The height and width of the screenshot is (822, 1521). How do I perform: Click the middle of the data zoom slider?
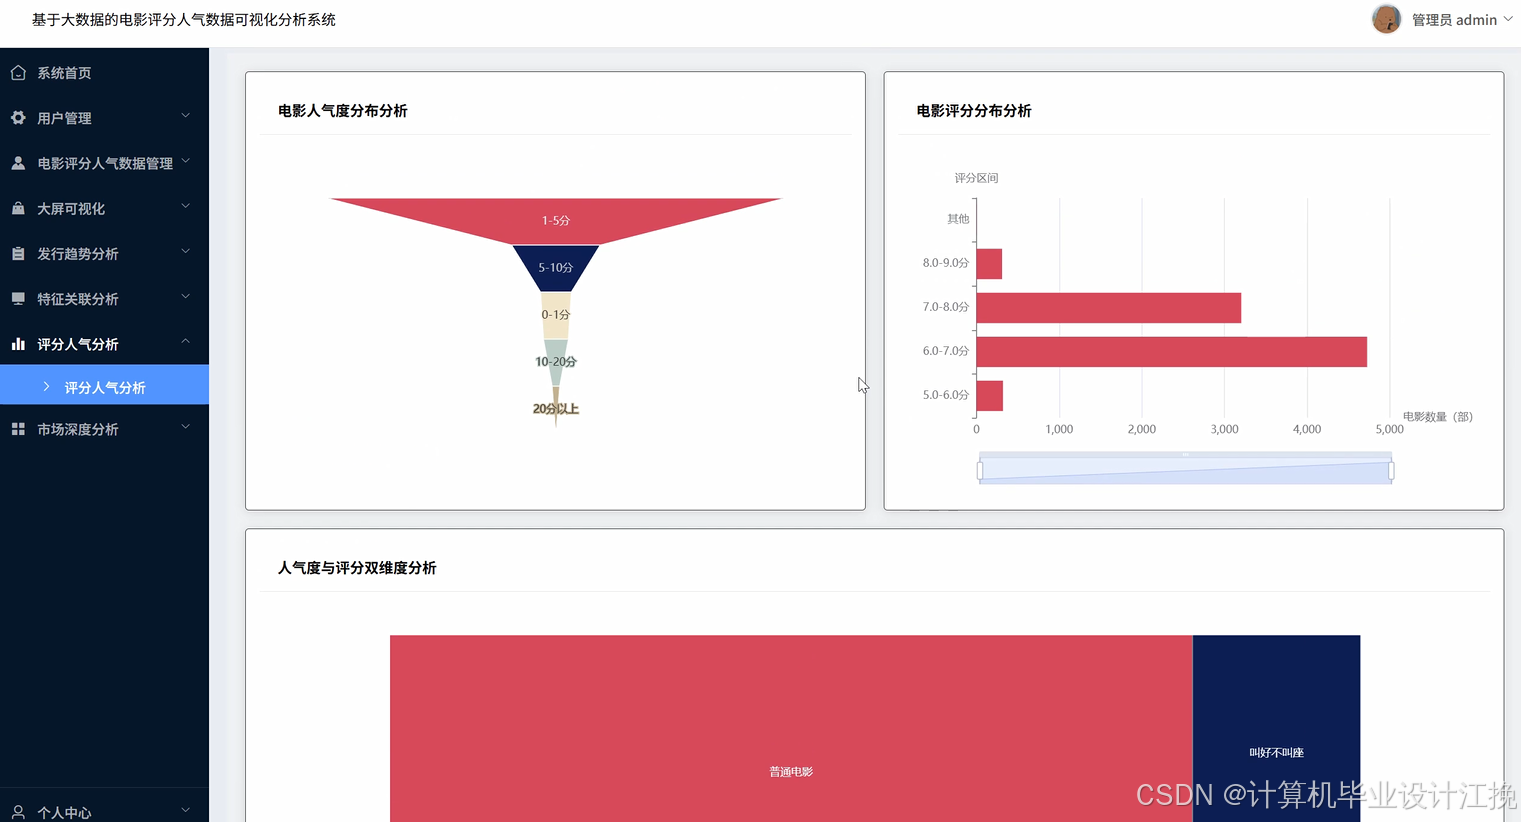tap(1185, 469)
